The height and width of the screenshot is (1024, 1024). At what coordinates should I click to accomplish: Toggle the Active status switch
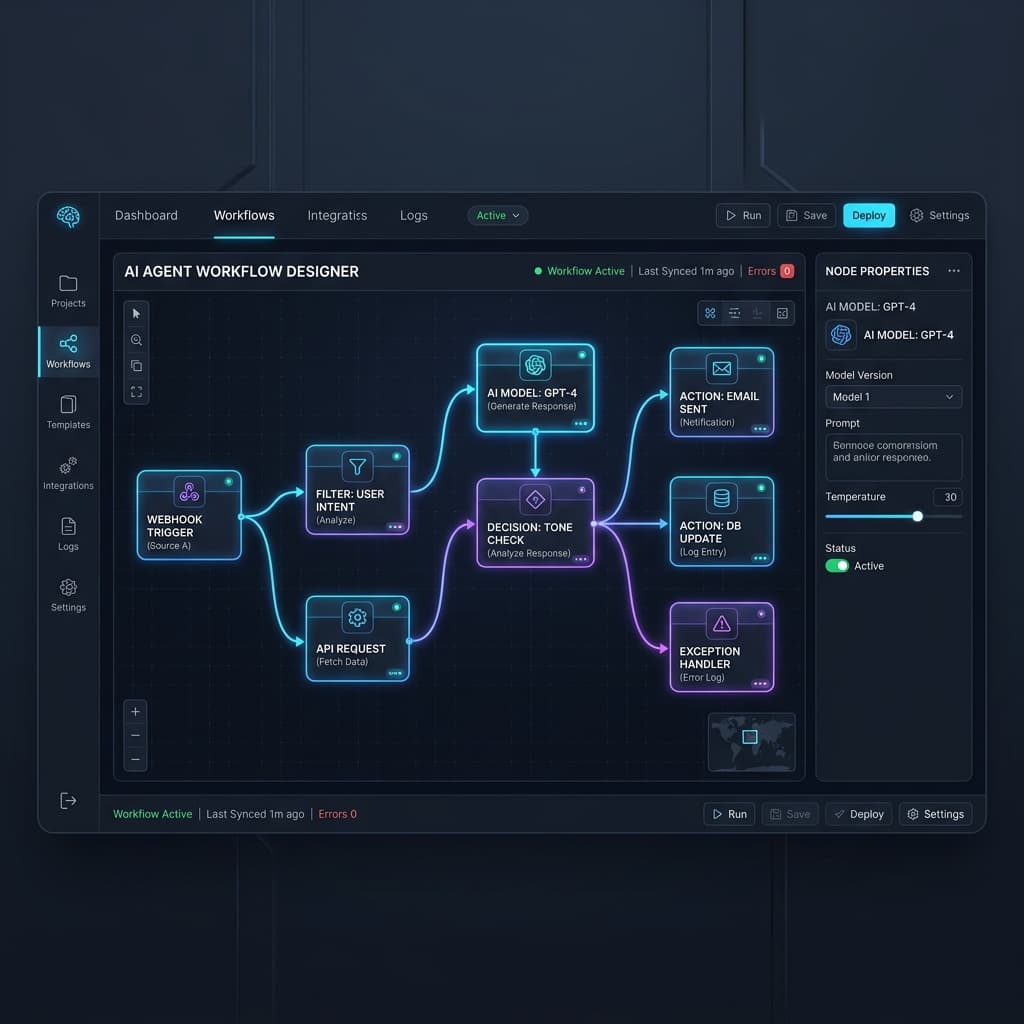click(x=837, y=566)
